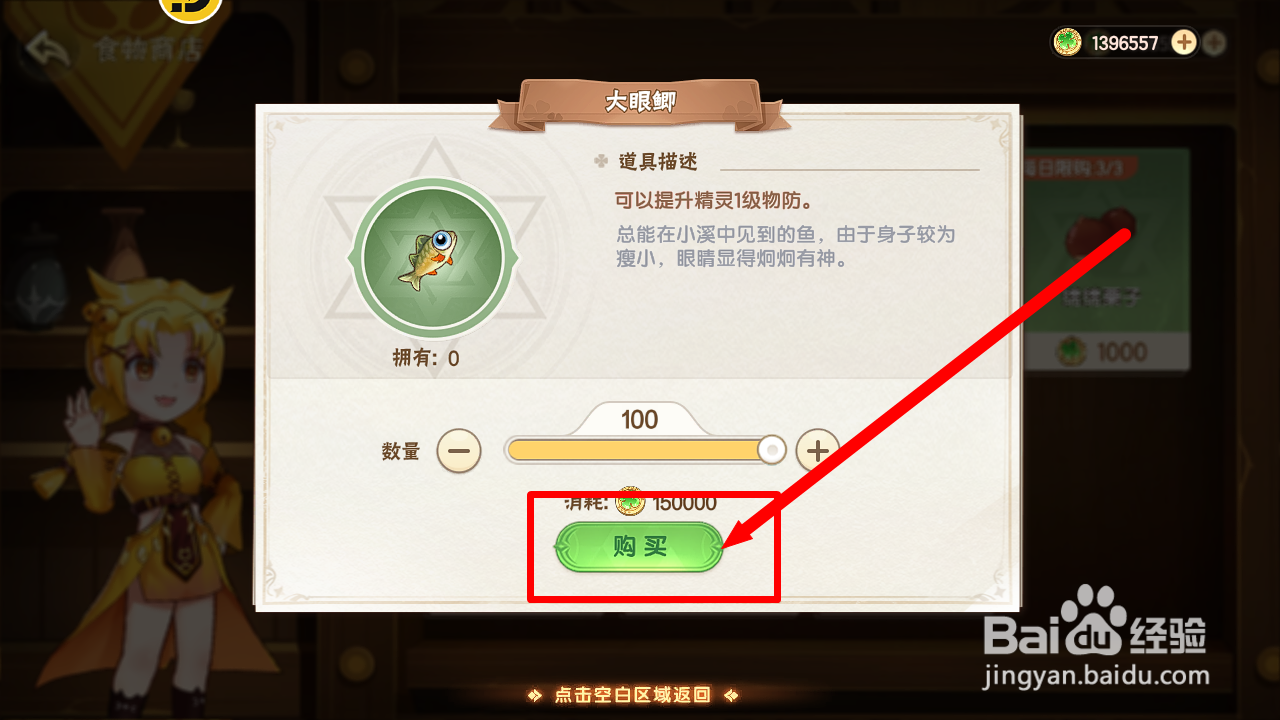This screenshot has width=1280, height=720.
Task: Add currency with the plus next to 1396557
Action: click(x=1184, y=42)
